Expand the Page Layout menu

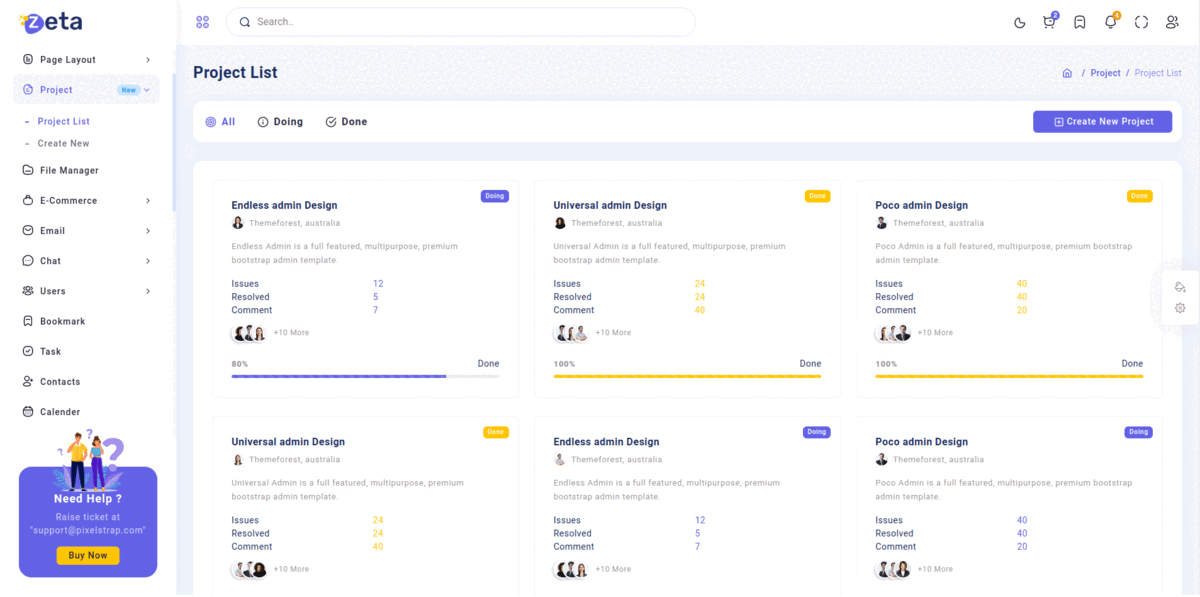click(x=86, y=60)
